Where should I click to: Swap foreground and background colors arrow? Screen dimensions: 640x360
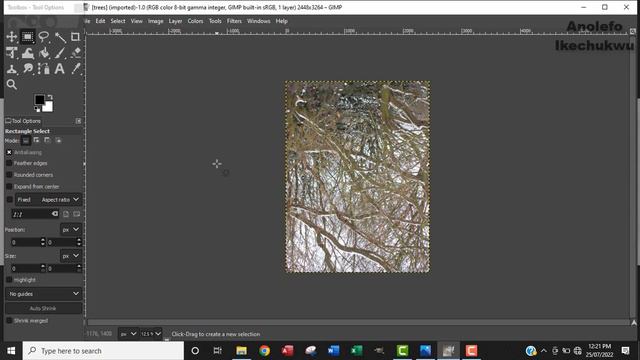[x=50, y=97]
